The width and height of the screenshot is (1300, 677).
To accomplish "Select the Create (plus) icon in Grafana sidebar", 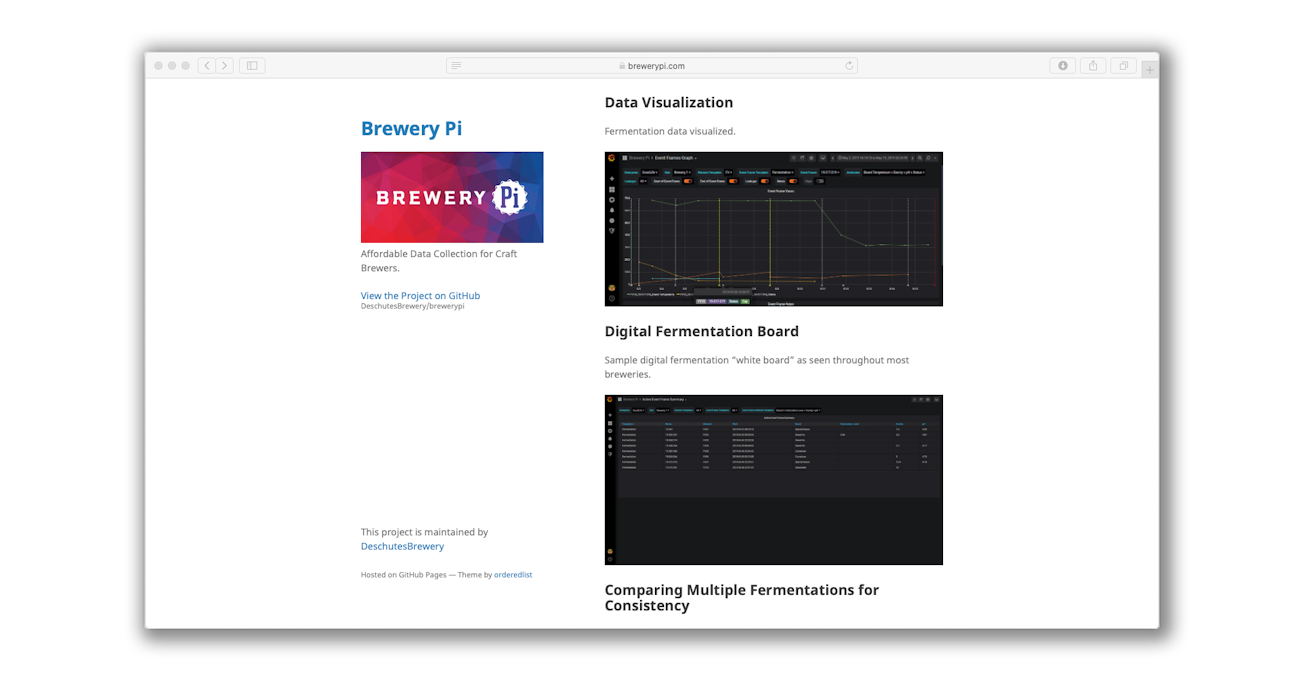I will 612,179.
